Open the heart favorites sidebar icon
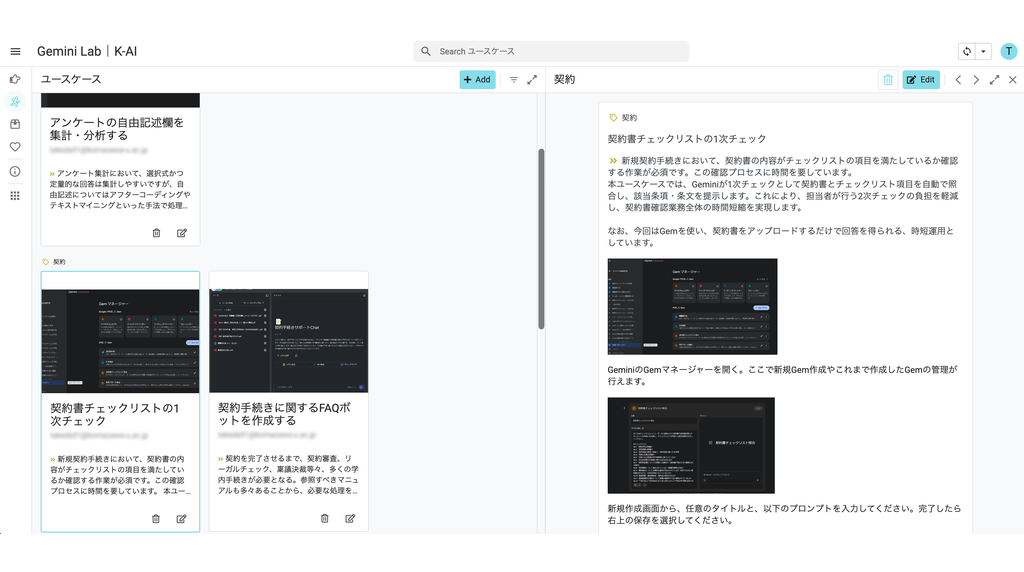Image resolution: width=1024 pixels, height=572 pixels. pyautogui.click(x=15, y=147)
